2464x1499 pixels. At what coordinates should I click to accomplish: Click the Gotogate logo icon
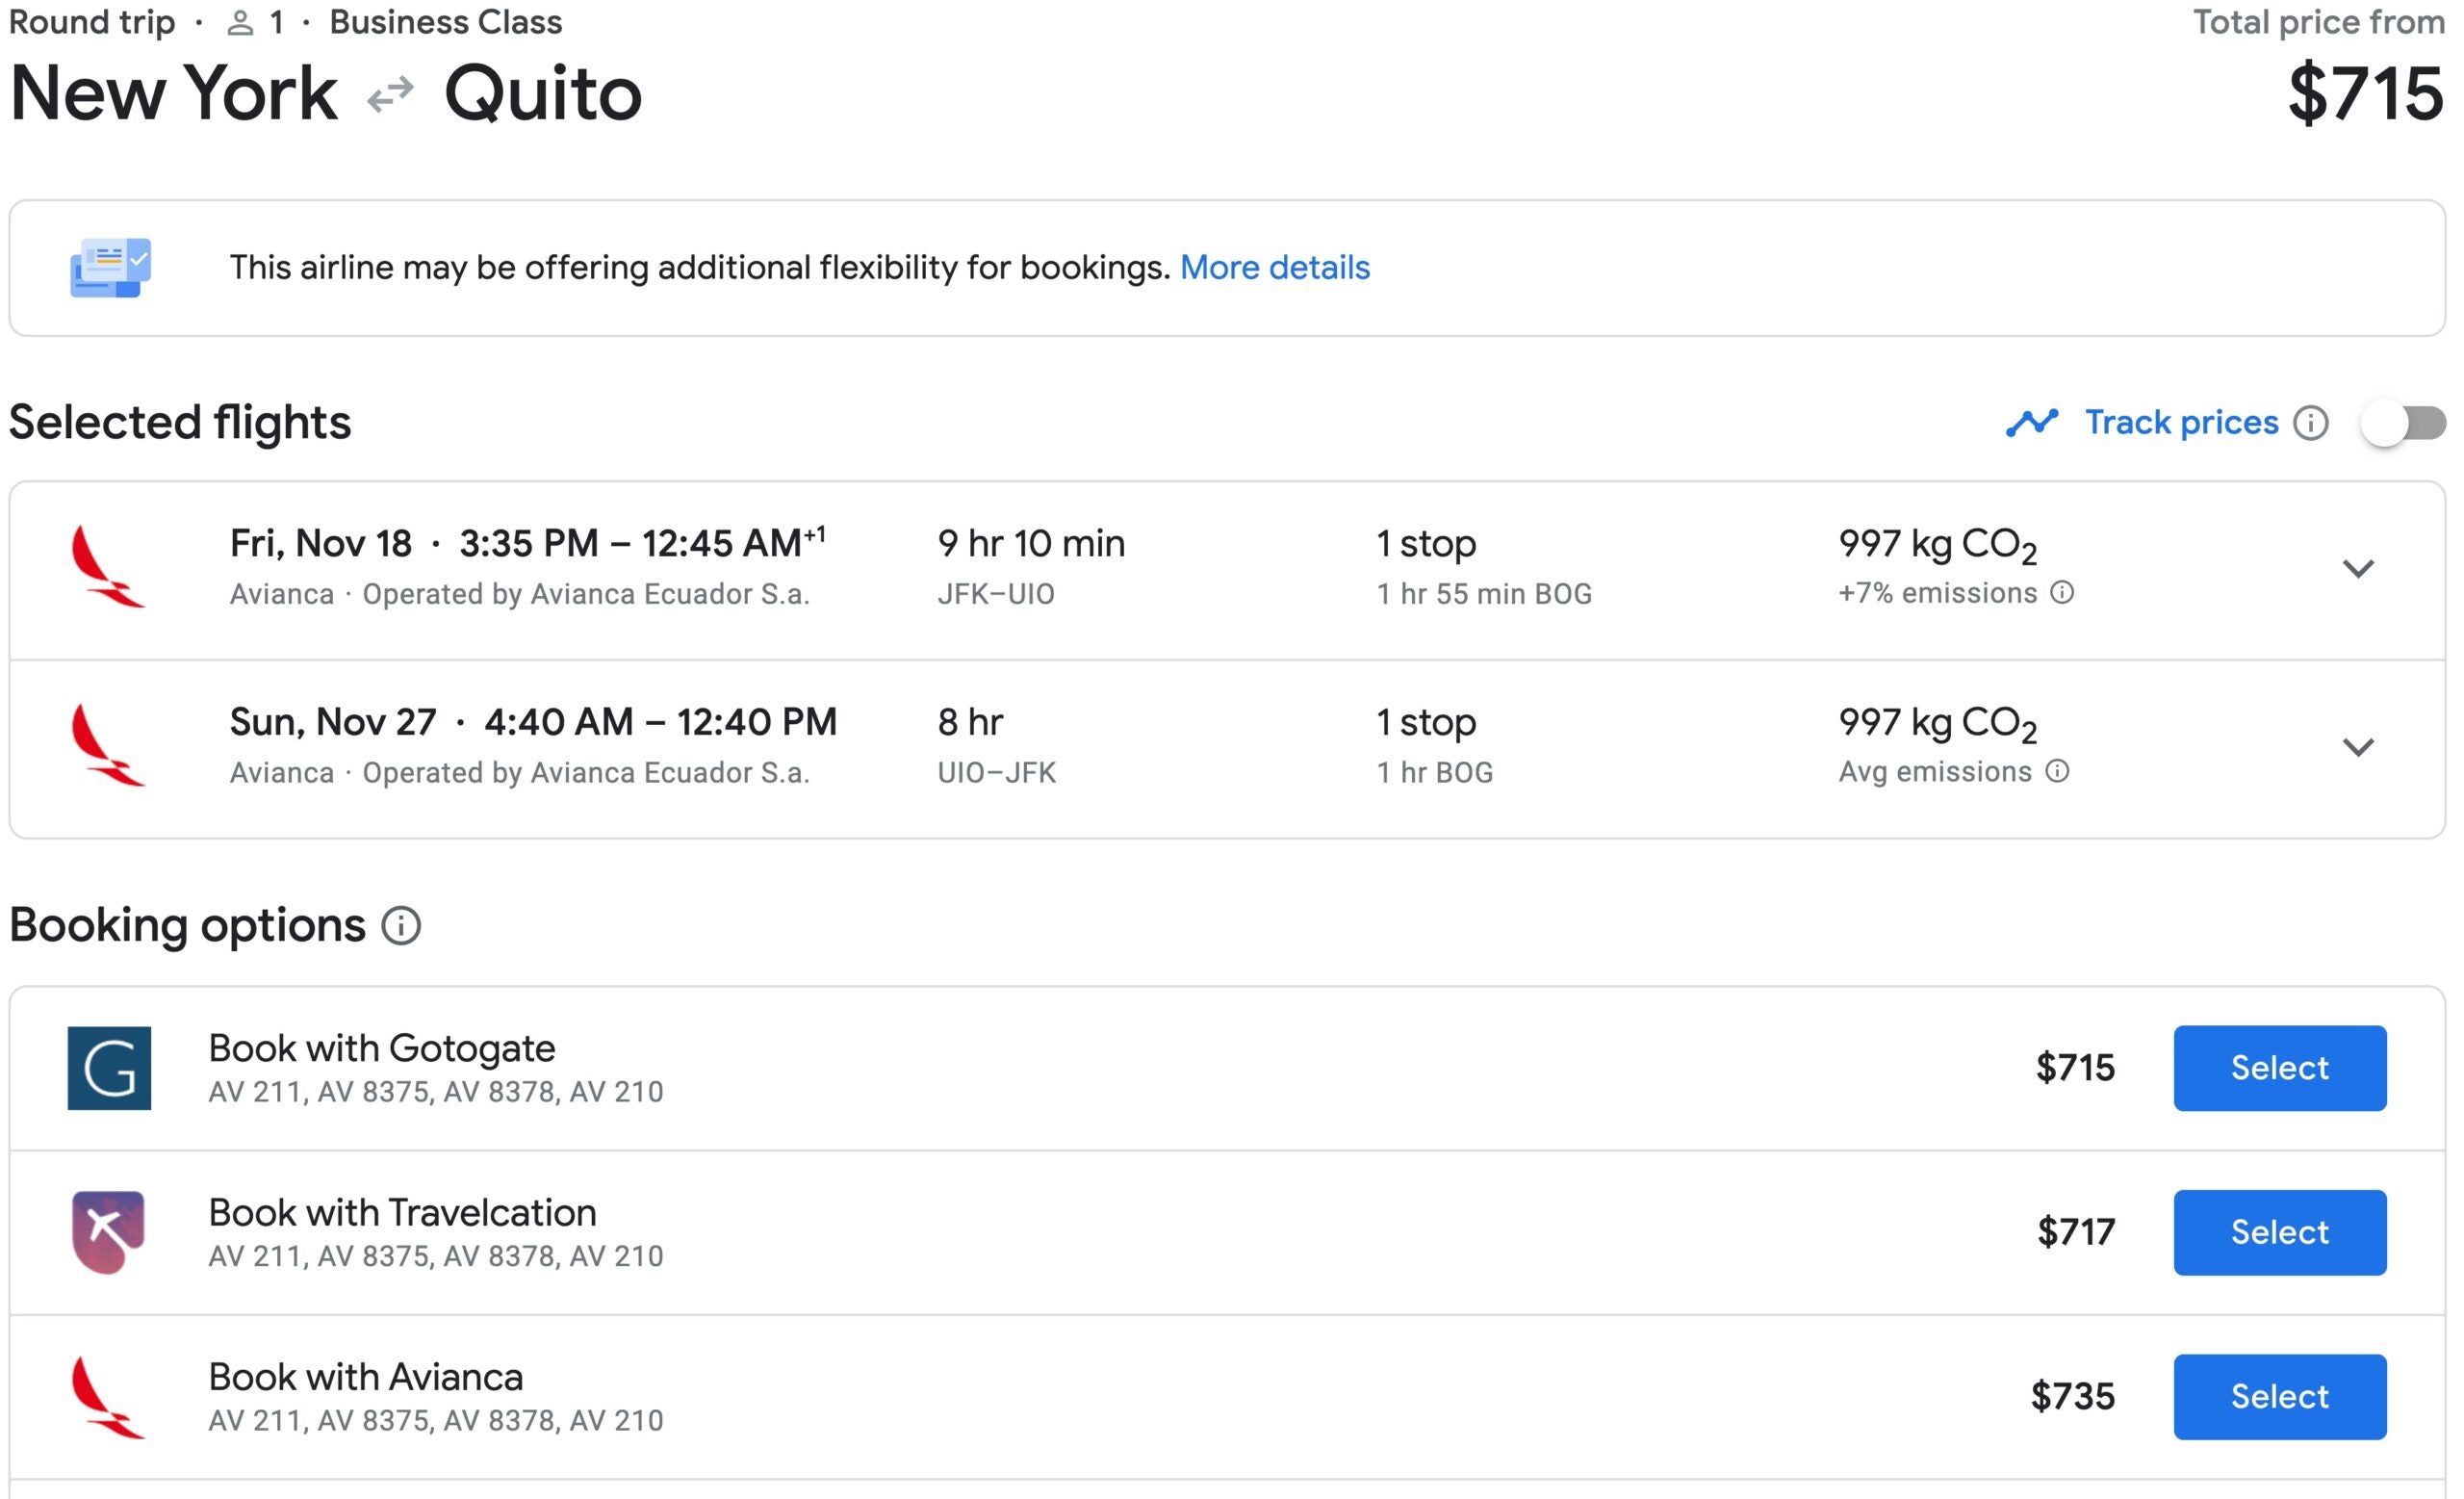109,1068
